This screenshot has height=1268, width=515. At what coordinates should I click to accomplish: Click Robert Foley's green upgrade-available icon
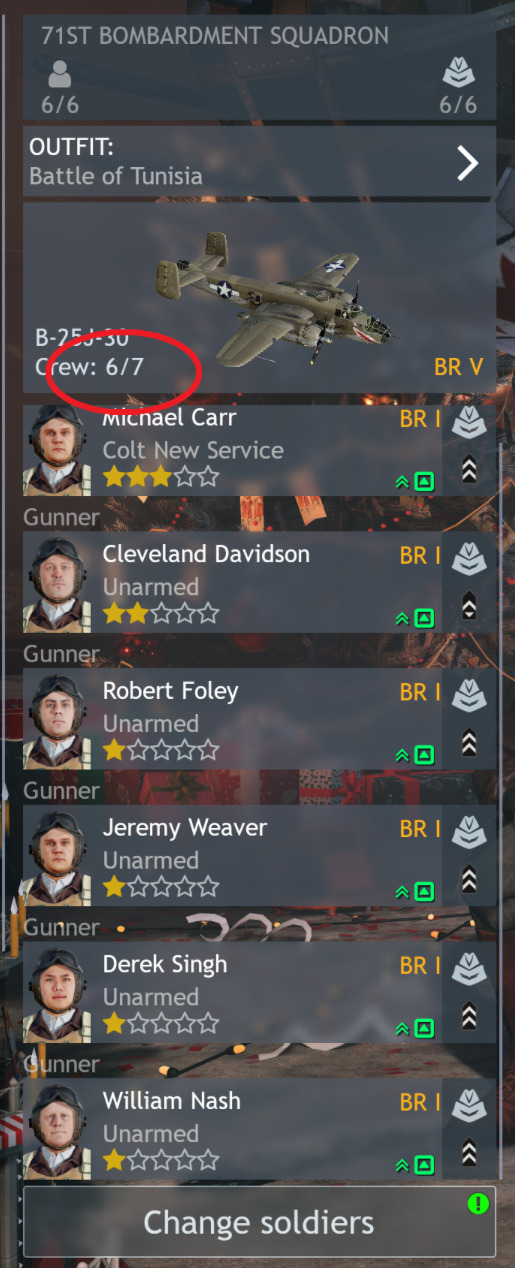(x=425, y=754)
